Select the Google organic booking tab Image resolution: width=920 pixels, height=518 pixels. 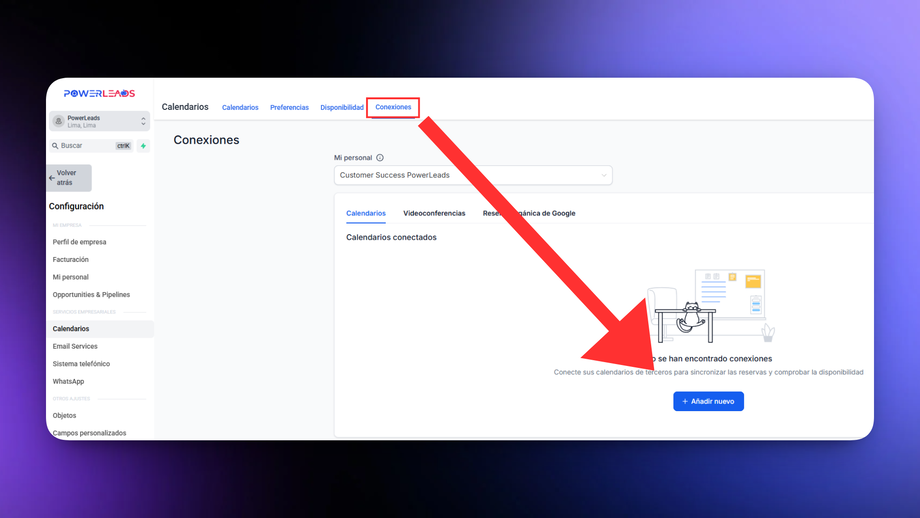pyautogui.click(x=529, y=214)
